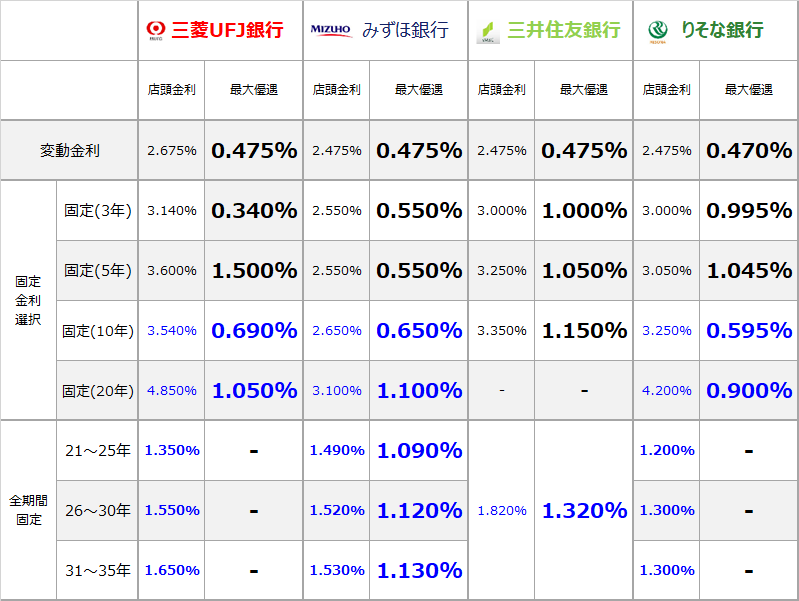
Task: Click MUFG 20-year rate 1.050%
Action: pos(254,390)
